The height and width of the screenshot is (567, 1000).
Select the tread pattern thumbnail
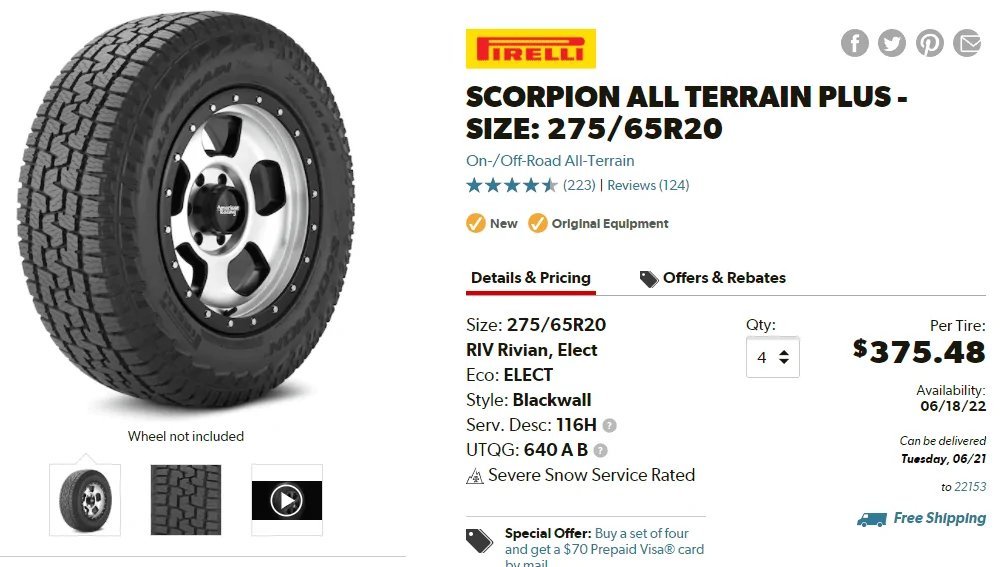click(186, 499)
